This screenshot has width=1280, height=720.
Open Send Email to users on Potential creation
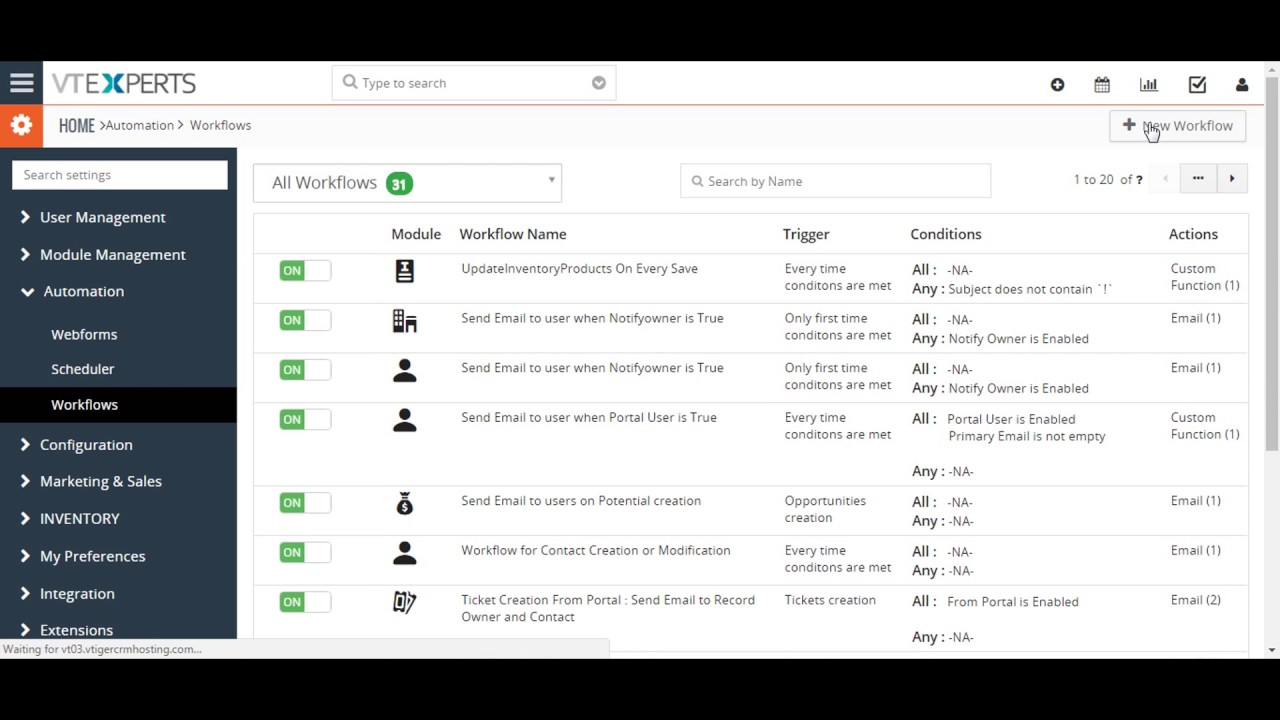[581, 501]
